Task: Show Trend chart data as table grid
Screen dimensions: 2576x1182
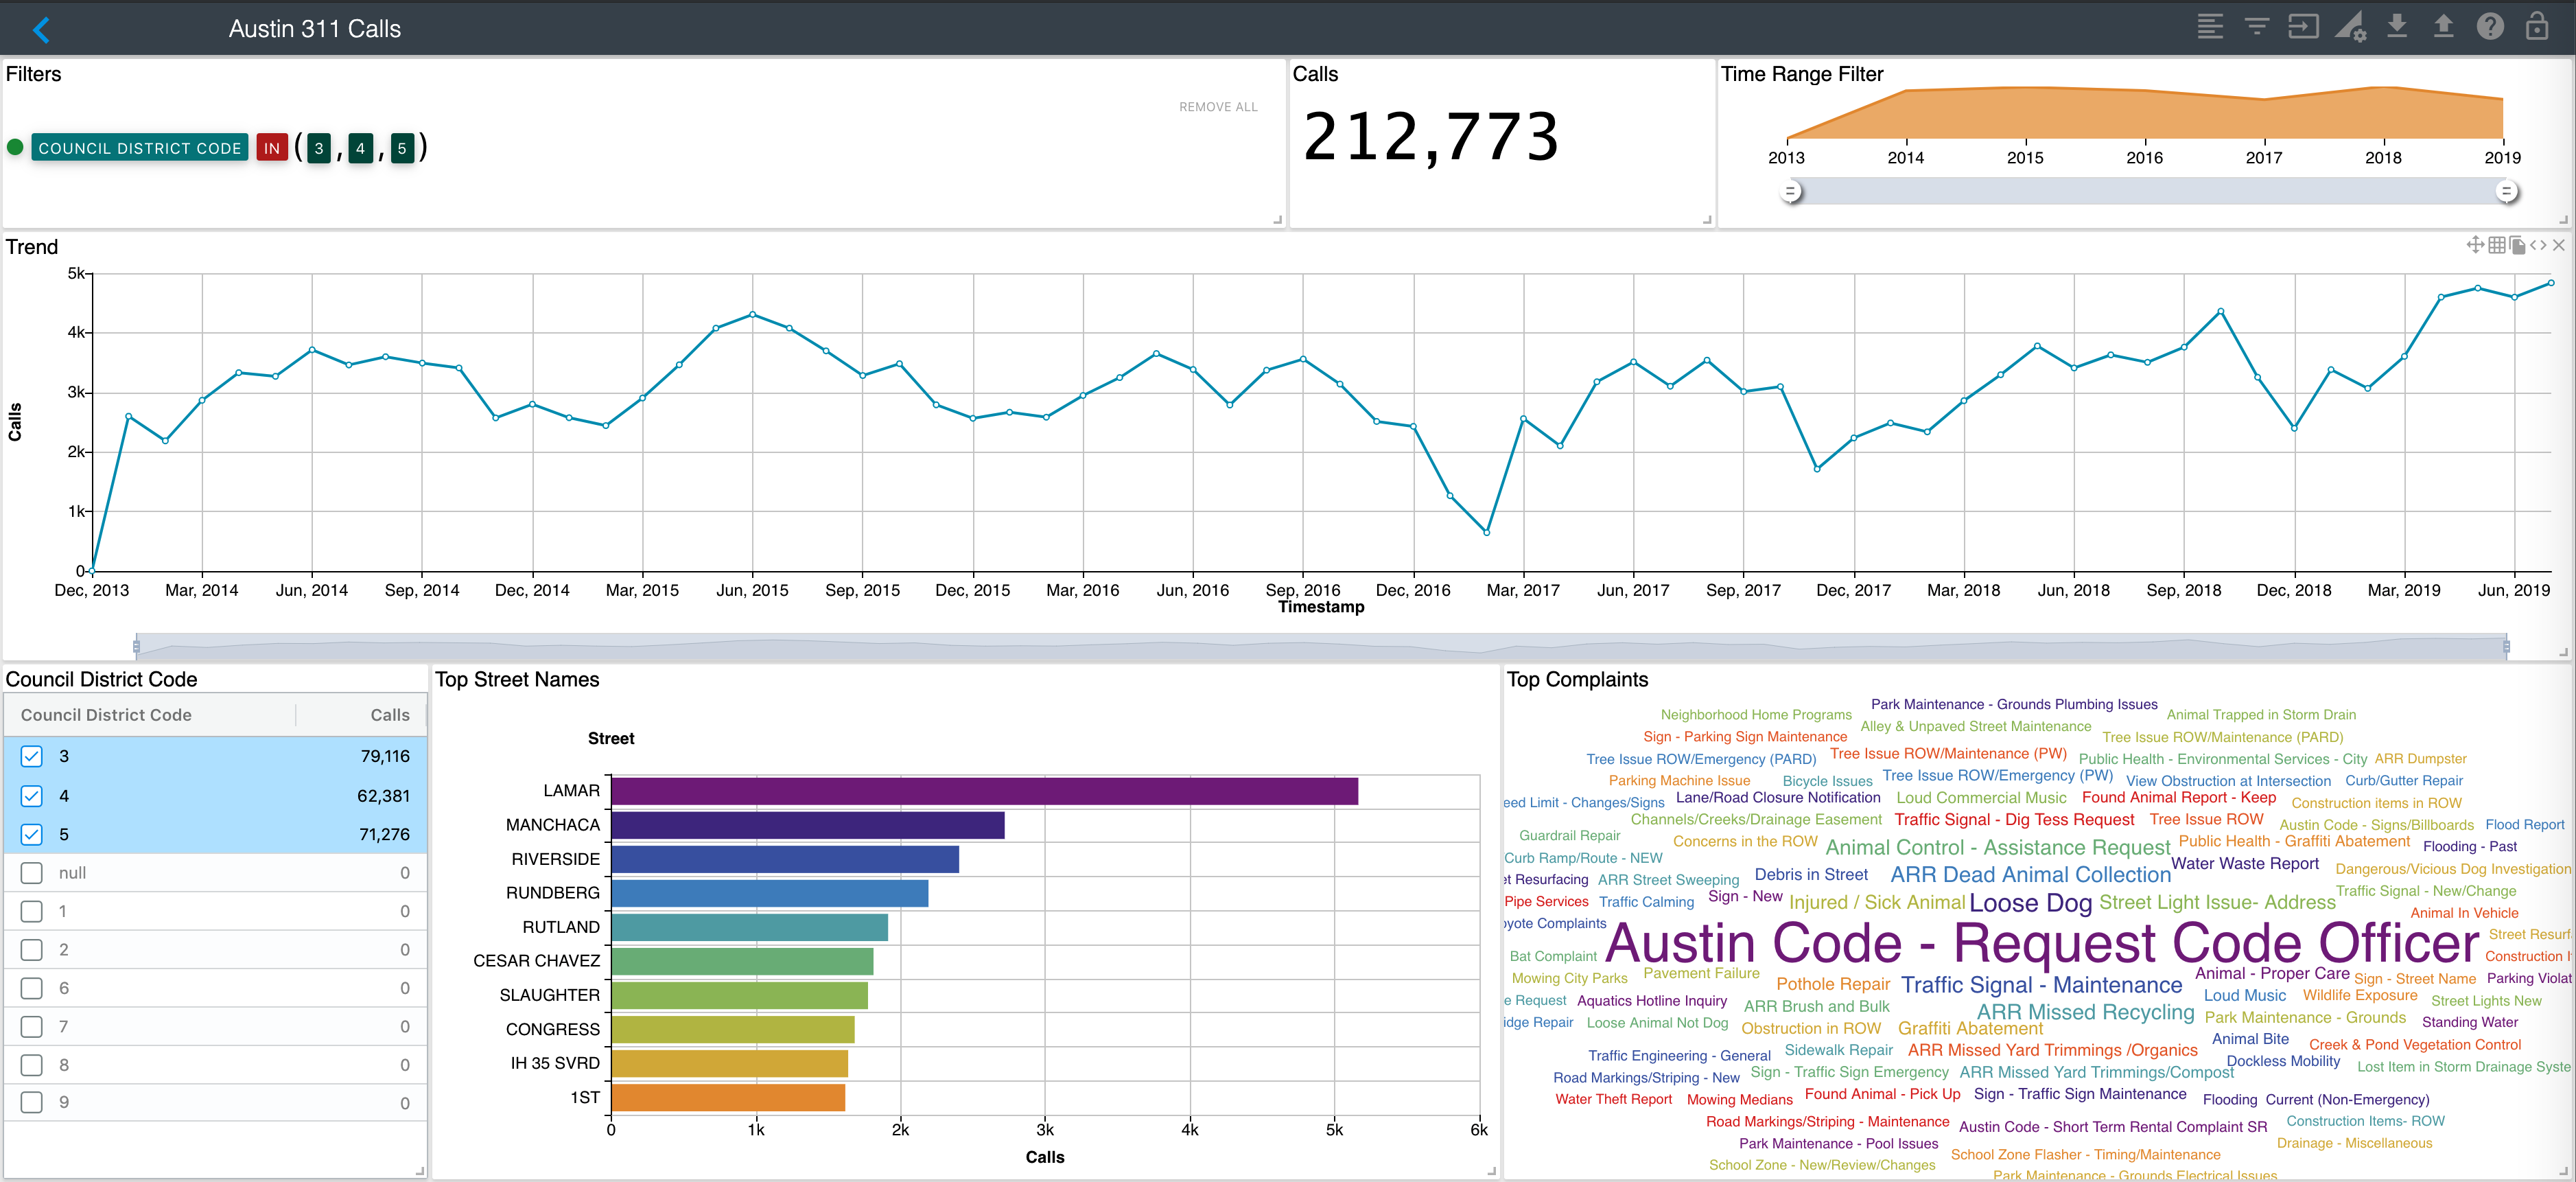Action: point(2497,245)
